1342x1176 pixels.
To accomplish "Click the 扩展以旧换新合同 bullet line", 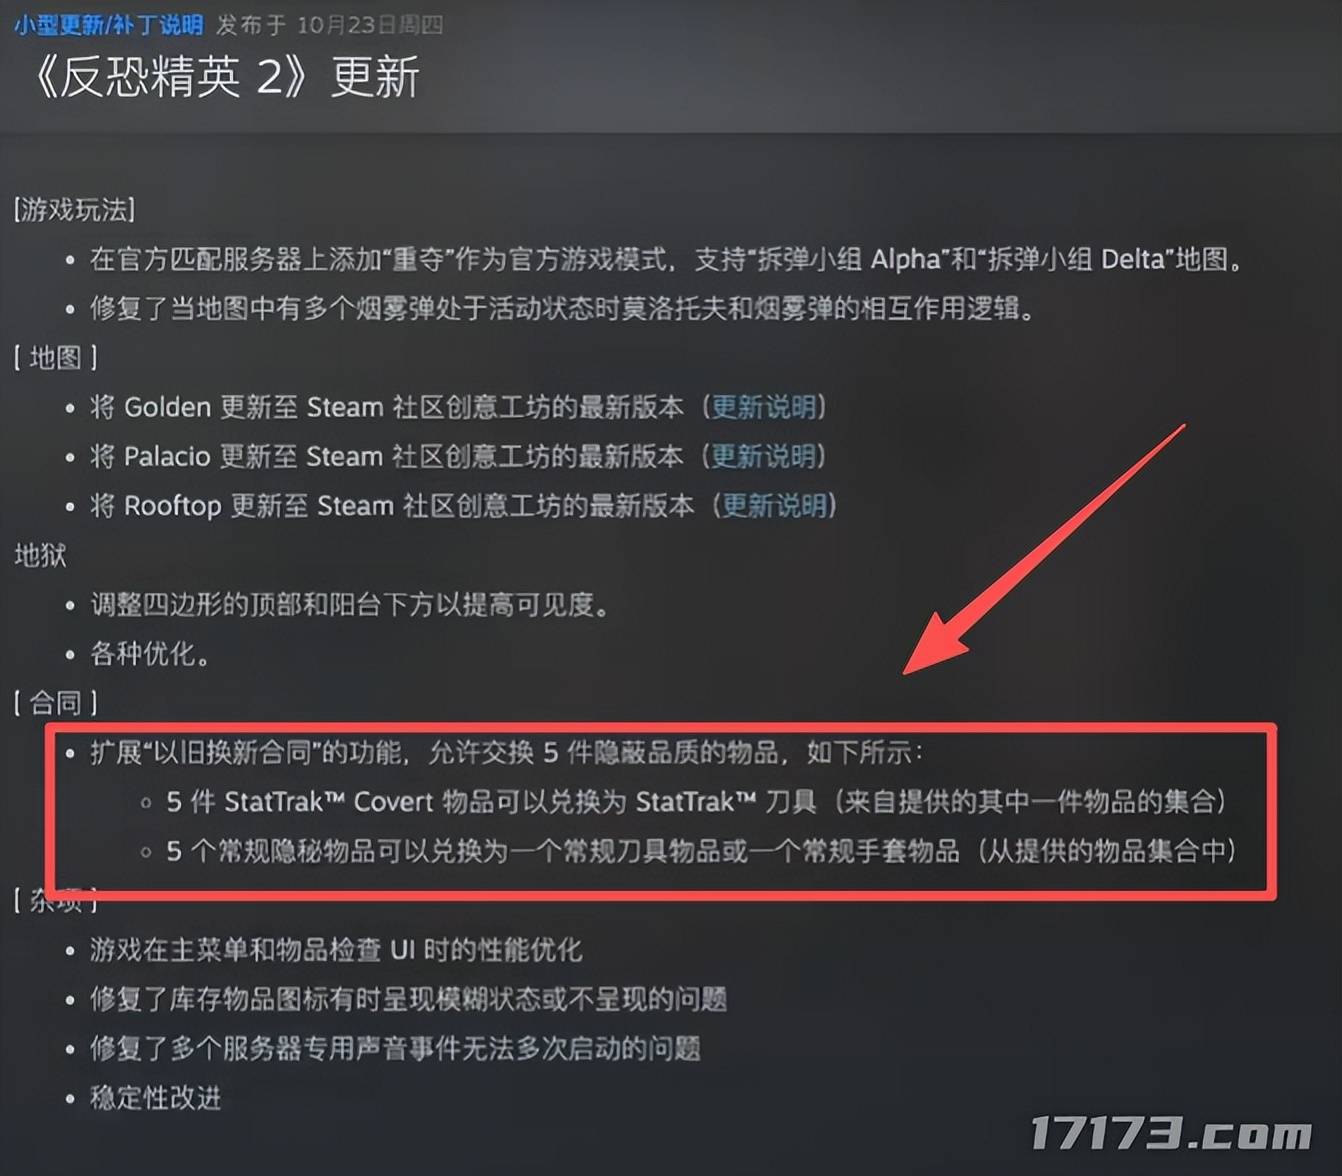I will coord(507,752).
